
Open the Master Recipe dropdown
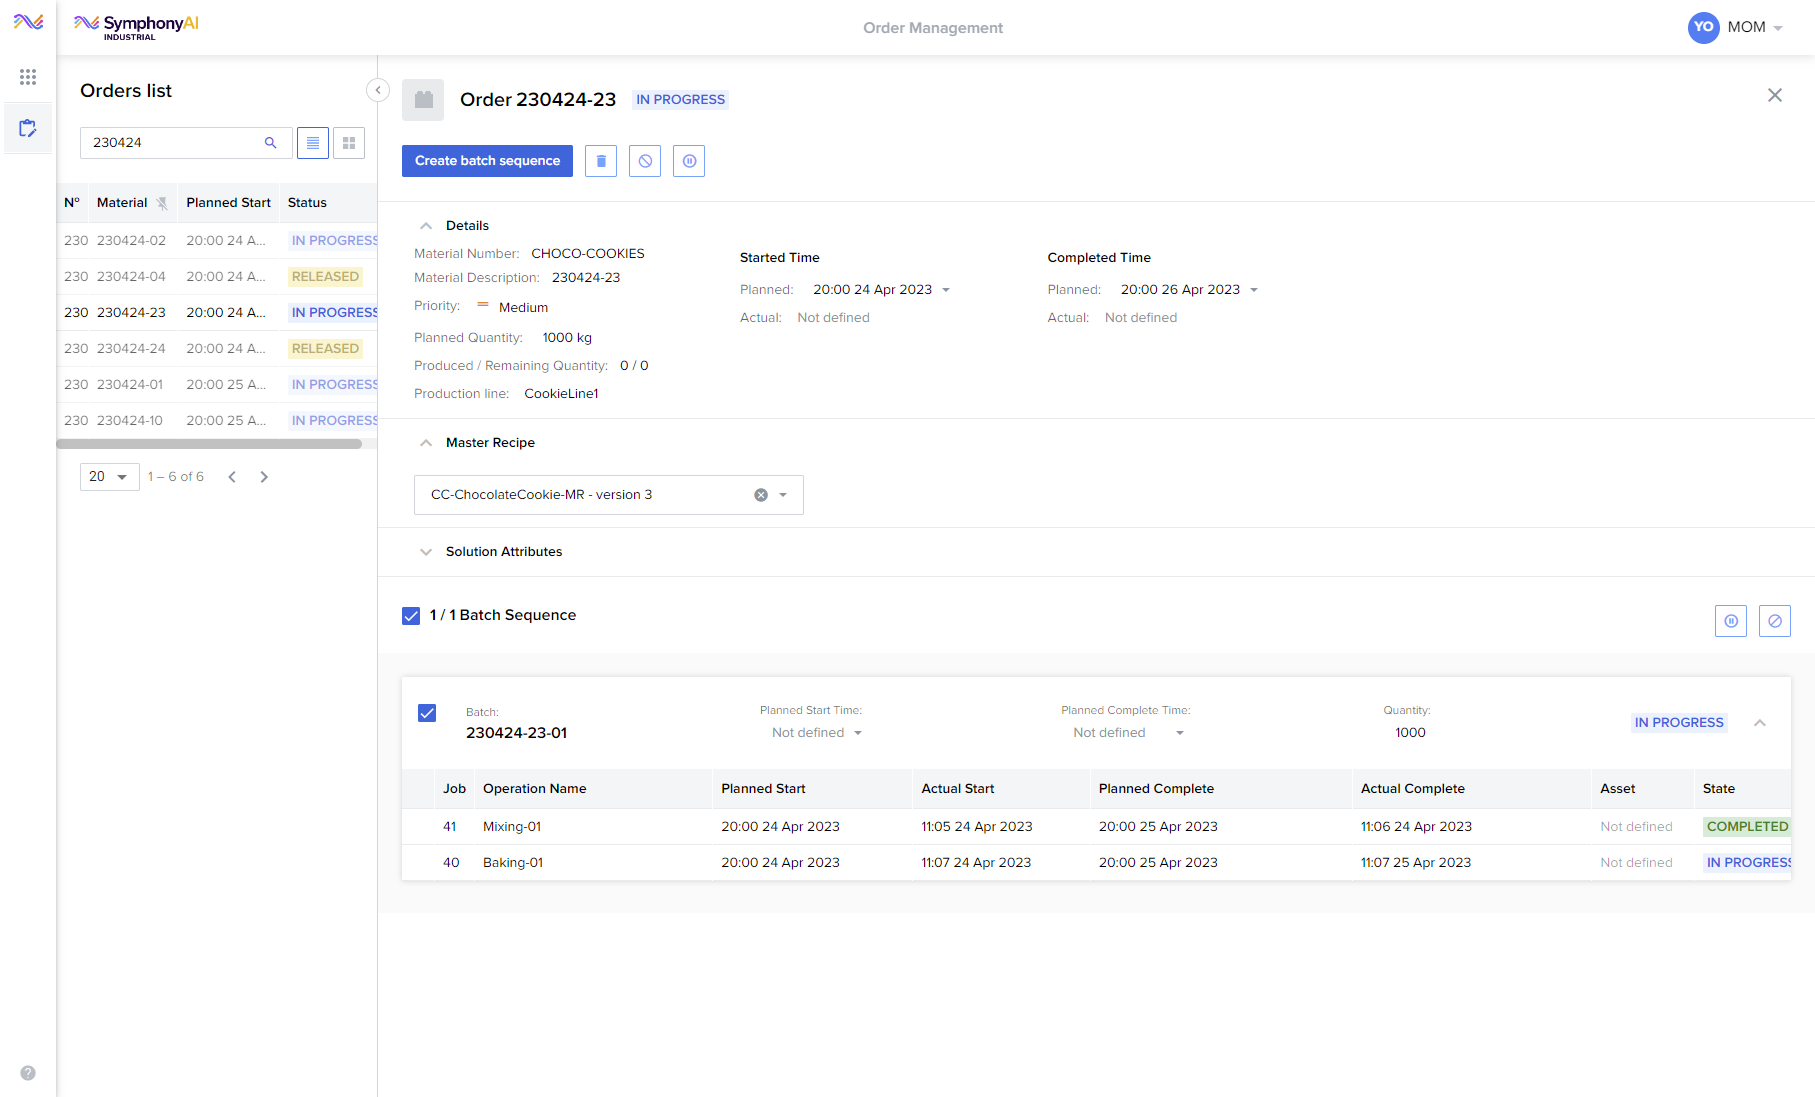click(x=783, y=495)
